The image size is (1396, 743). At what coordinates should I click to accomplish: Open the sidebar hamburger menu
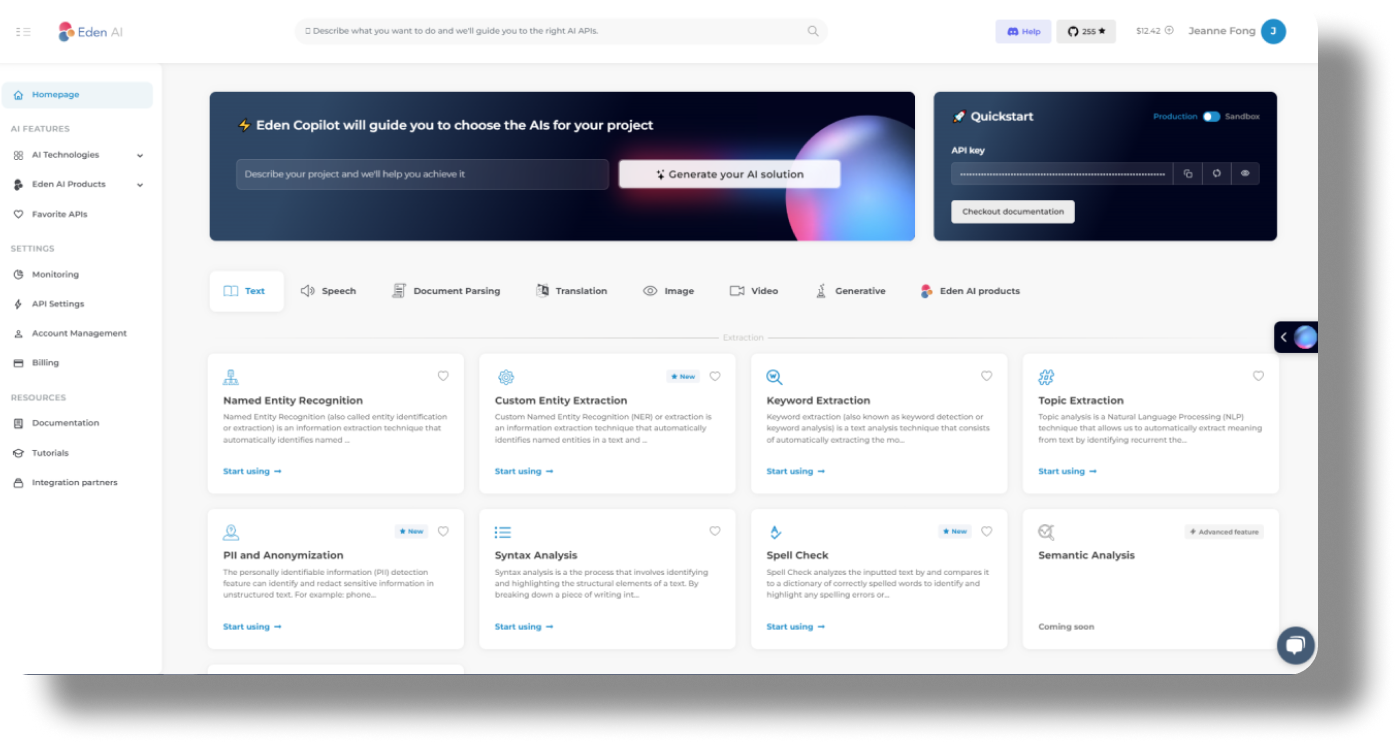pyautogui.click(x=23, y=31)
